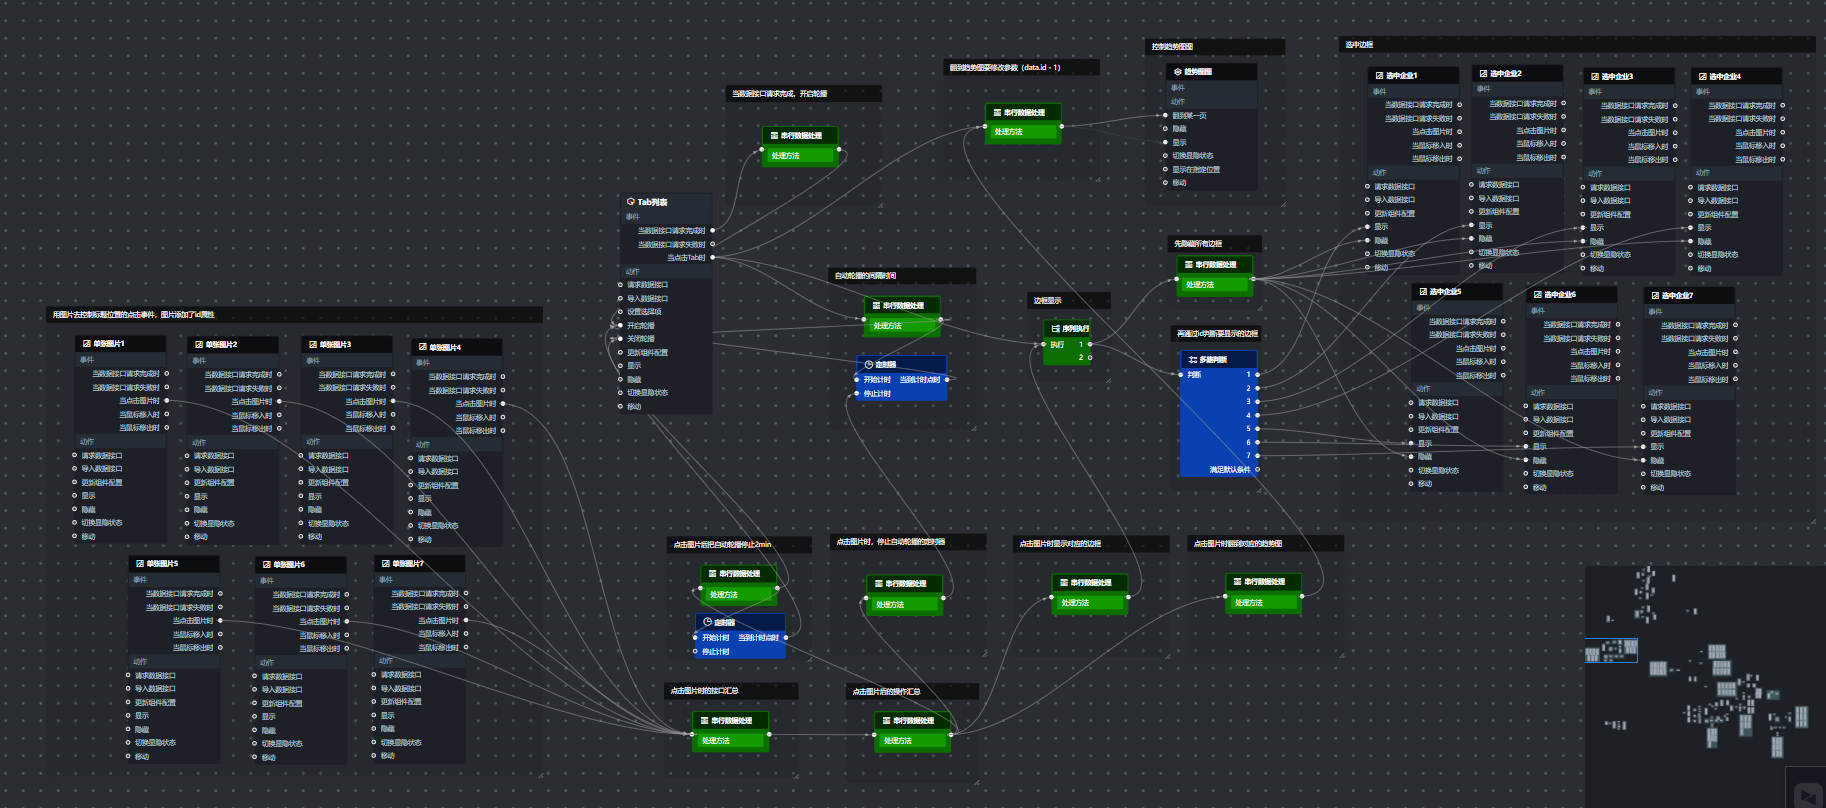
Task: Click output port 2 on 序列执行 node
Action: pyautogui.click(x=1090, y=357)
